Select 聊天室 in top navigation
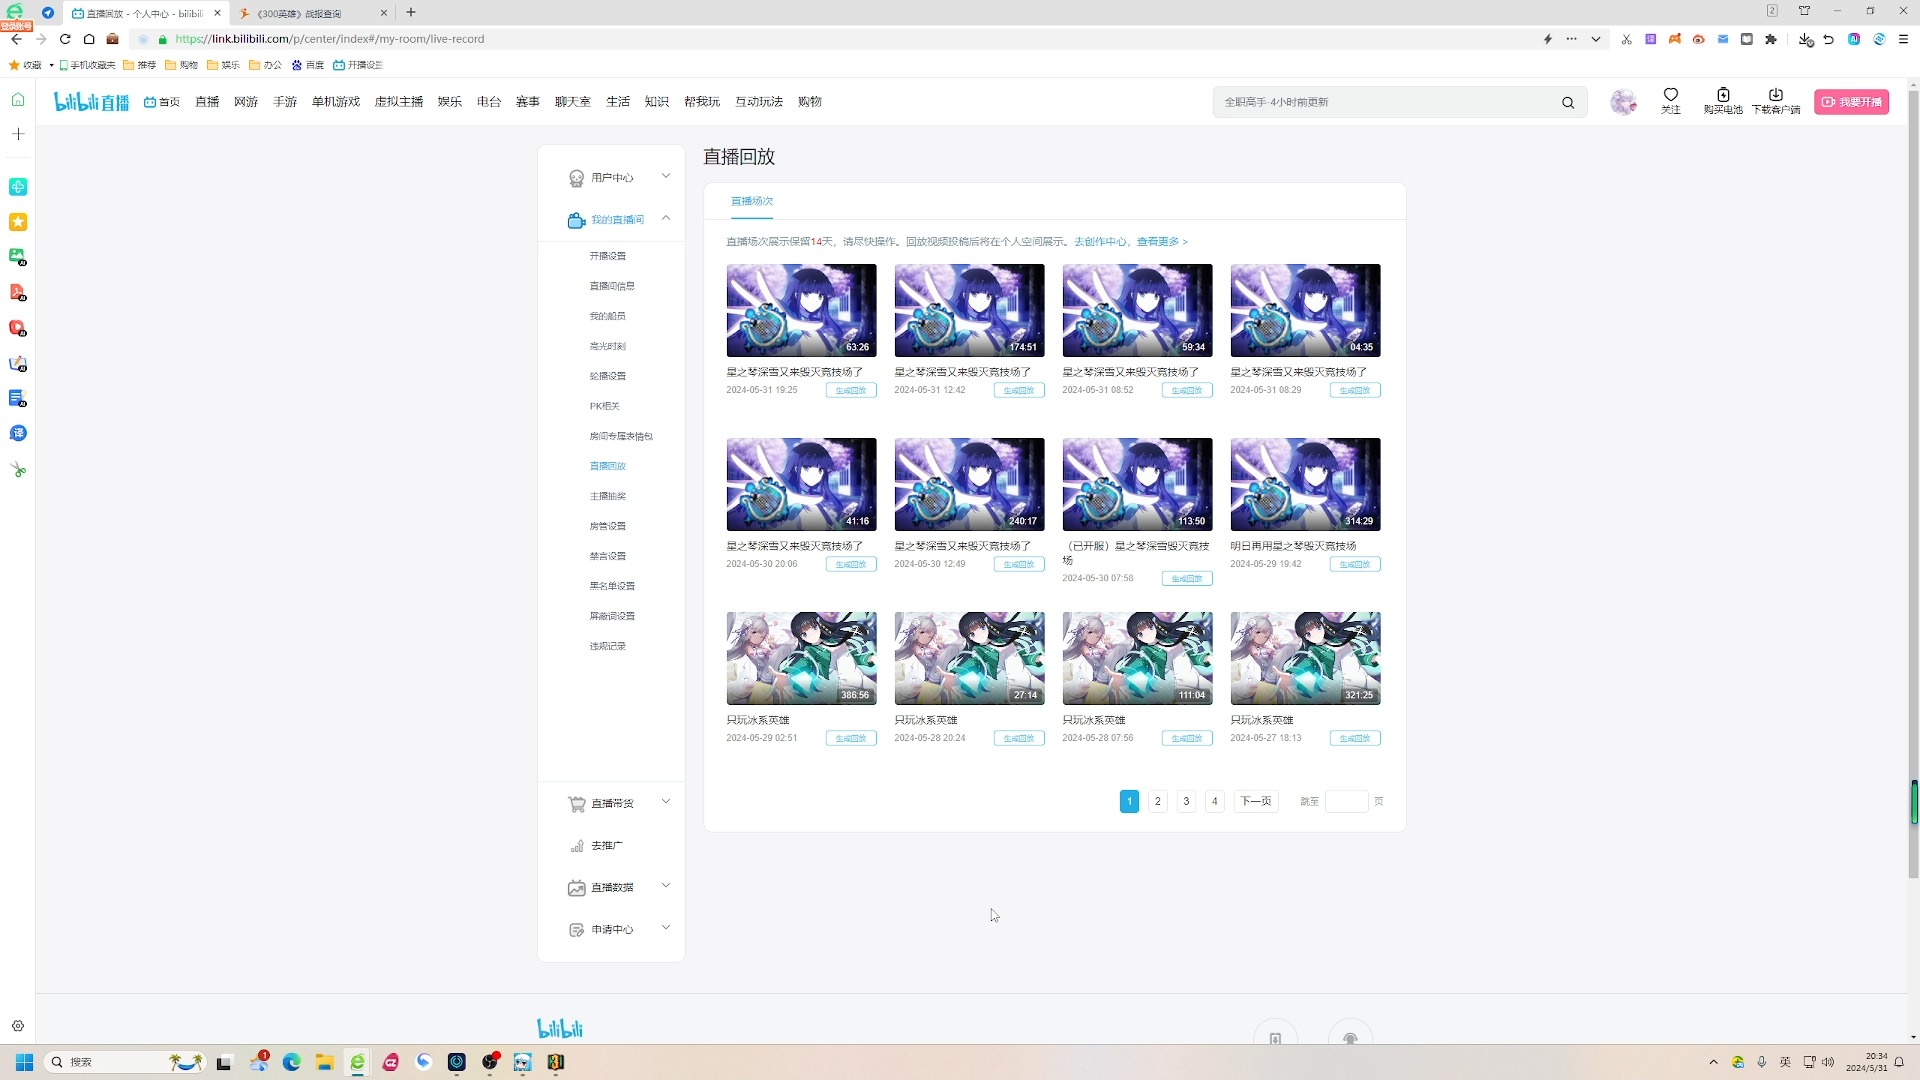 pos(573,102)
